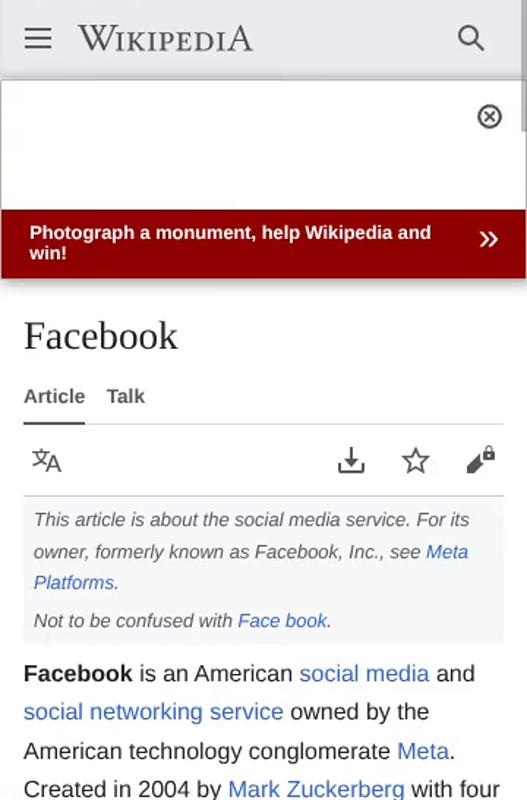Switch to the Talk tab
Viewport: 527px width, 800px height.
click(x=126, y=396)
